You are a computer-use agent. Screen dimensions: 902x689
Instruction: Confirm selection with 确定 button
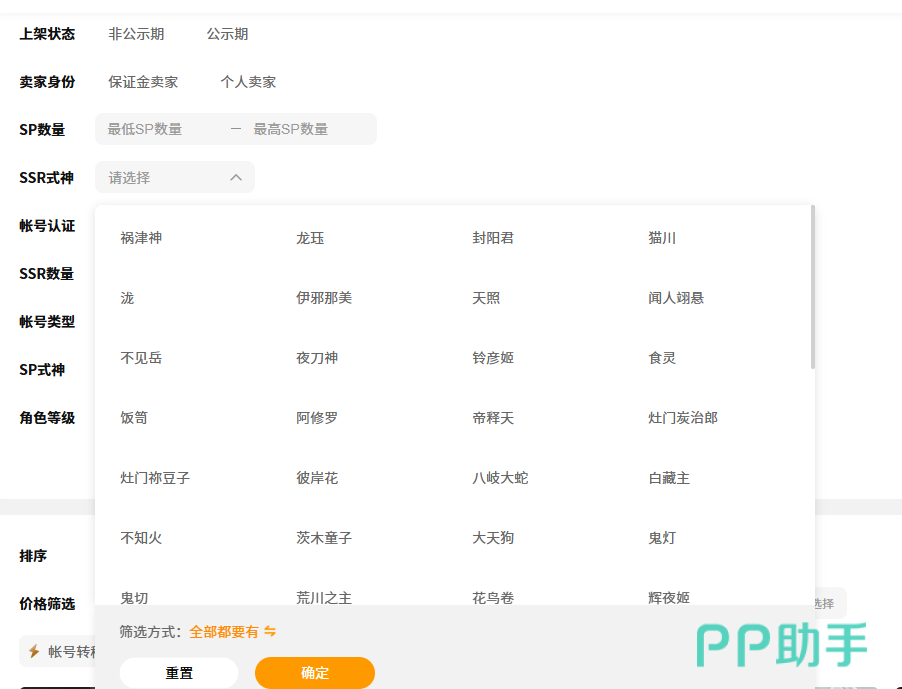pos(314,673)
